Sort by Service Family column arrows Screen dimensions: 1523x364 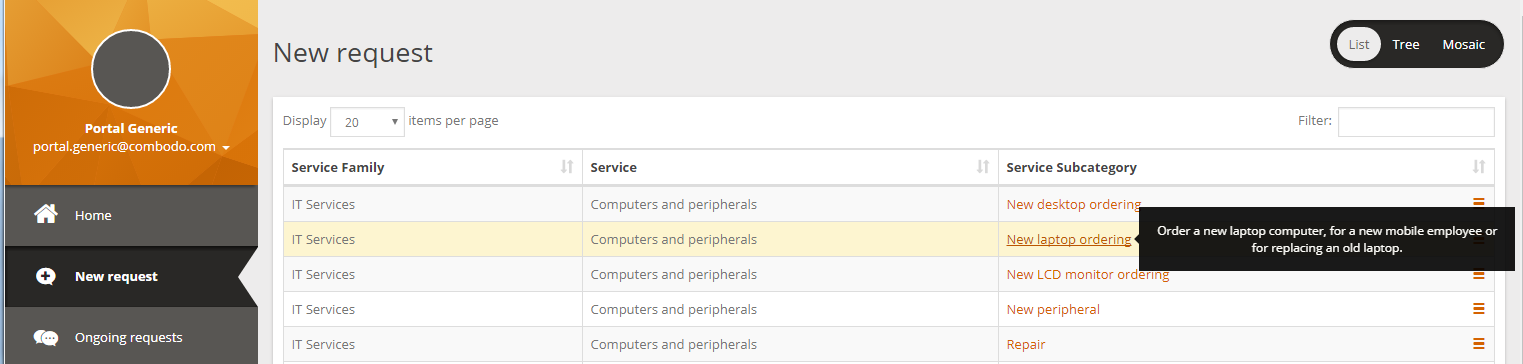(x=567, y=167)
